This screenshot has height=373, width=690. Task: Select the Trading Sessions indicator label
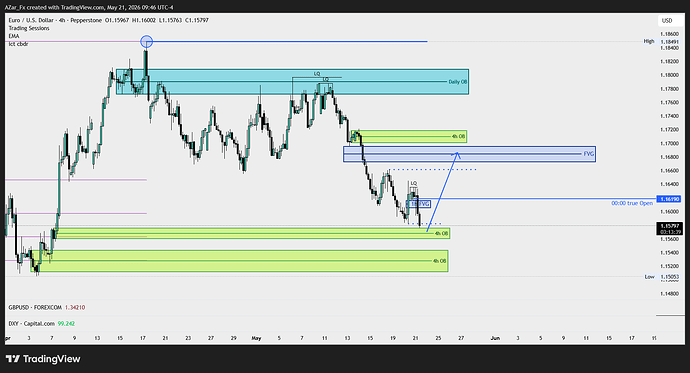29,28
